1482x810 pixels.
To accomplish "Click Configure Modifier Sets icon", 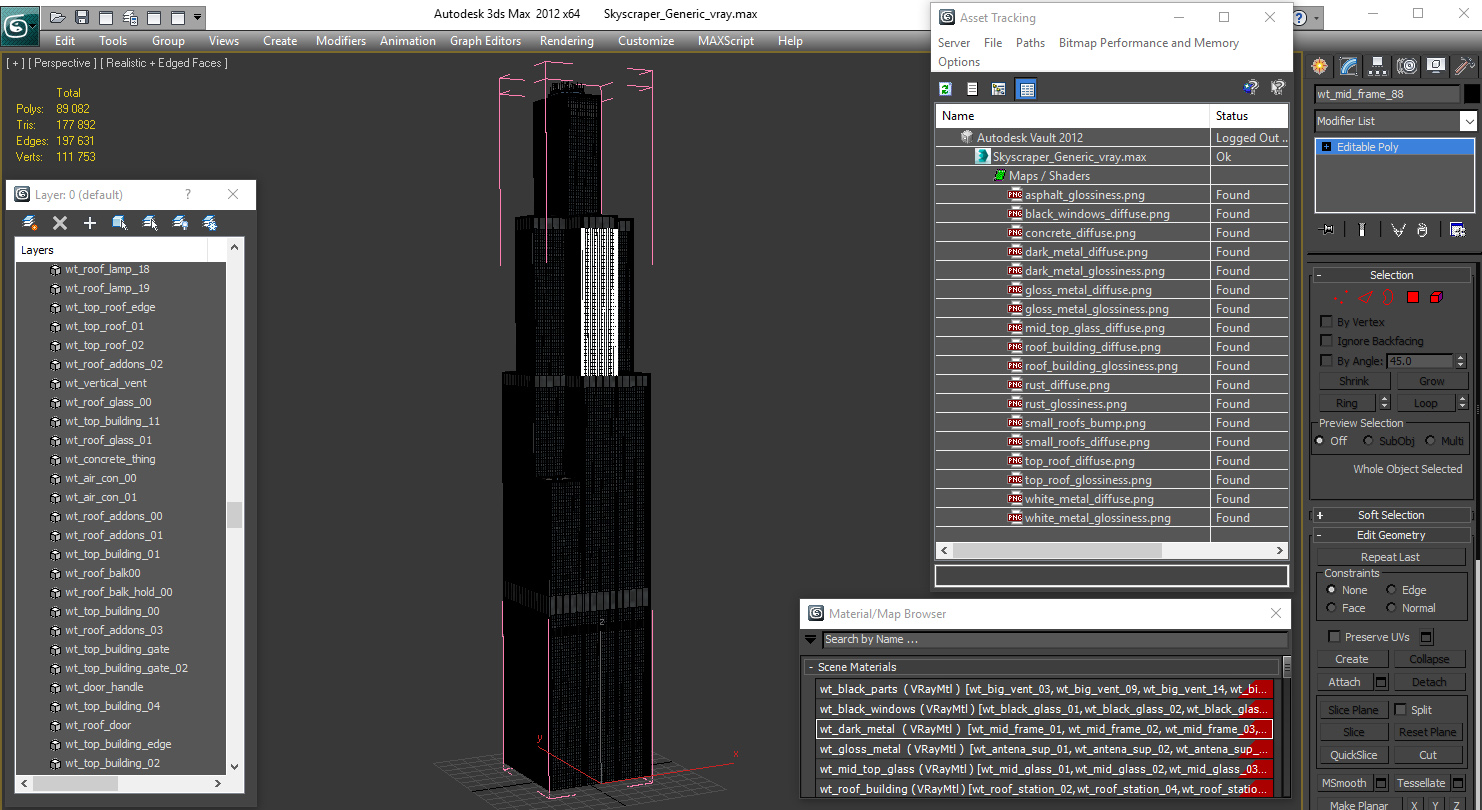I will click(1457, 230).
